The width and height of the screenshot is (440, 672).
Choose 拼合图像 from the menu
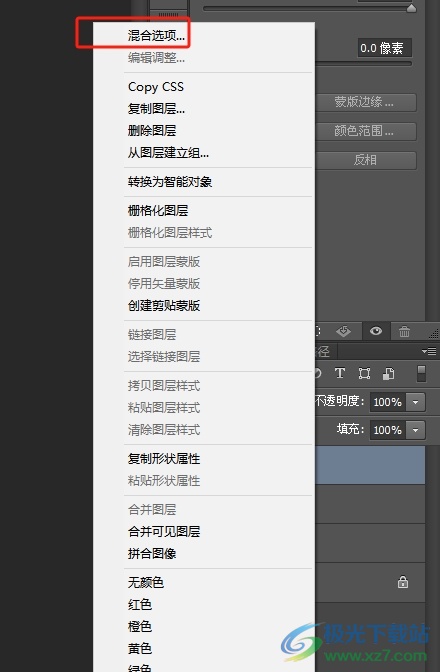click(152, 554)
